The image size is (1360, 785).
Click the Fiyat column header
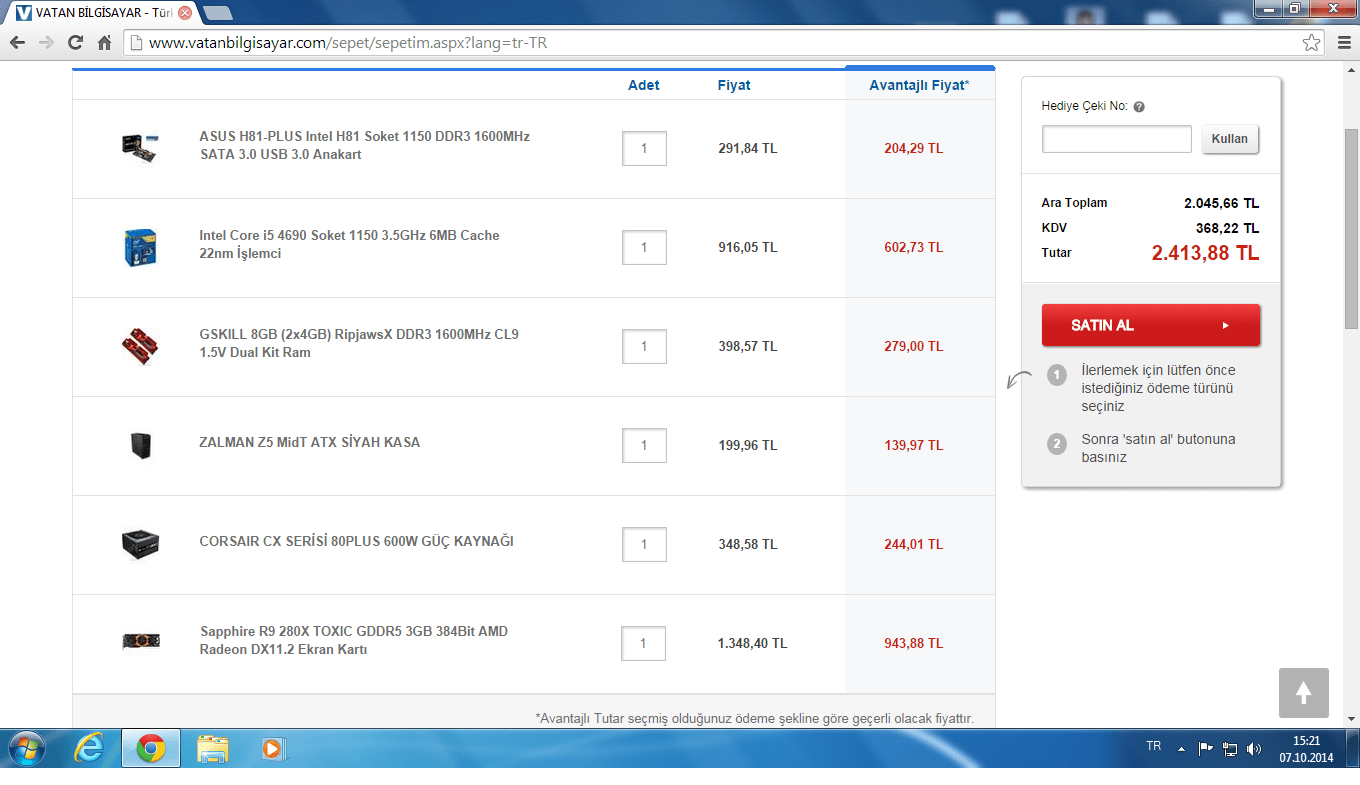[734, 85]
